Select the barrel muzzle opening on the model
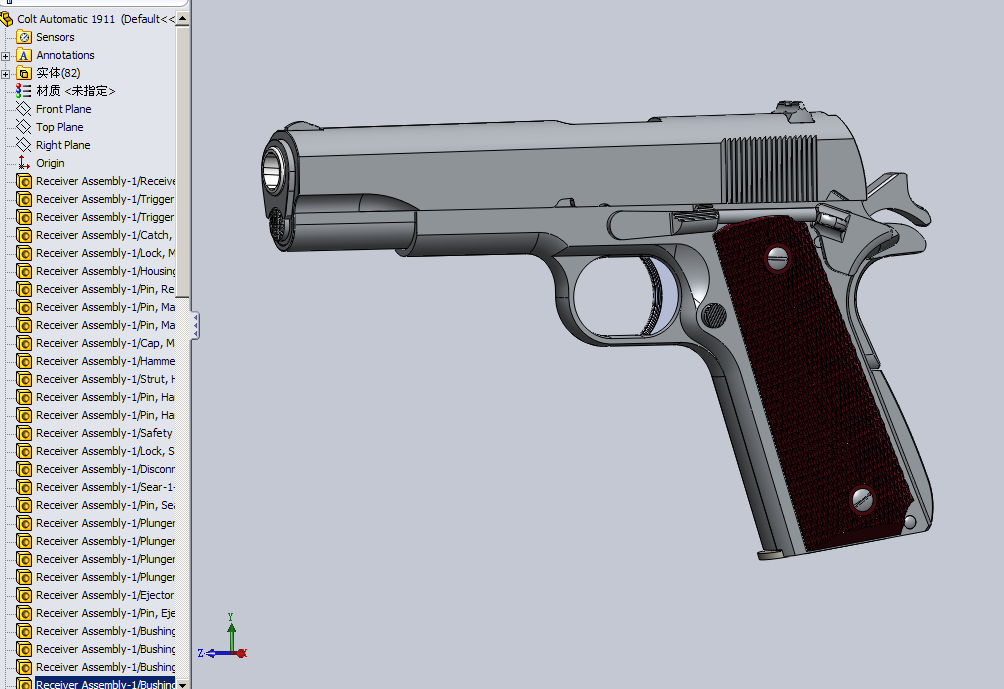 [273, 169]
